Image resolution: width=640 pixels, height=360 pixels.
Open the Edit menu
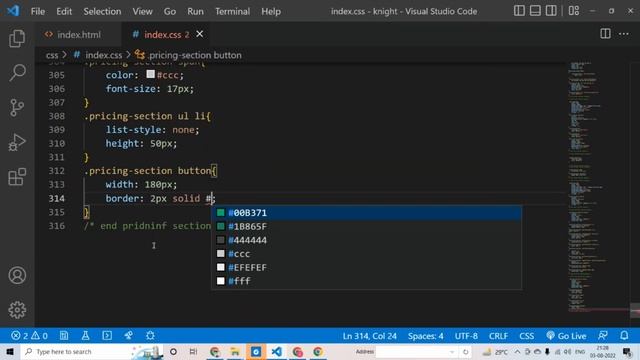click(64, 11)
